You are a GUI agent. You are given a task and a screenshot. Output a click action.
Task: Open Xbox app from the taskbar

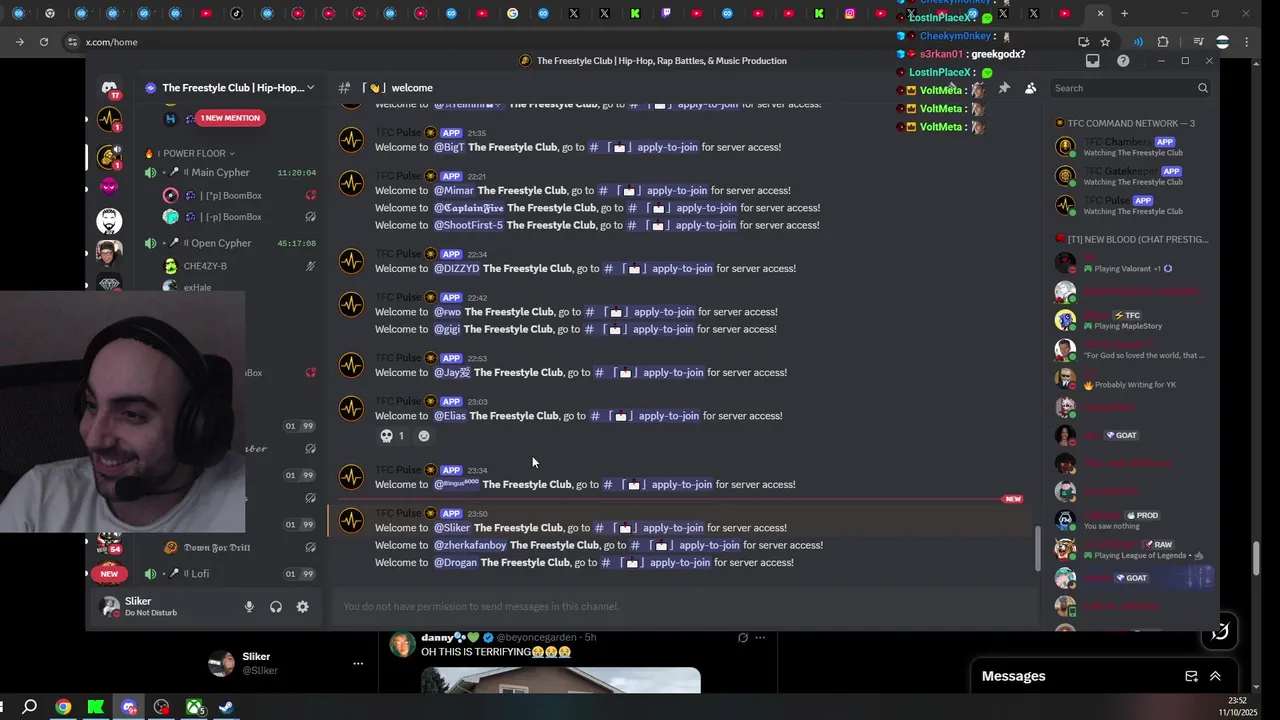click(x=194, y=707)
